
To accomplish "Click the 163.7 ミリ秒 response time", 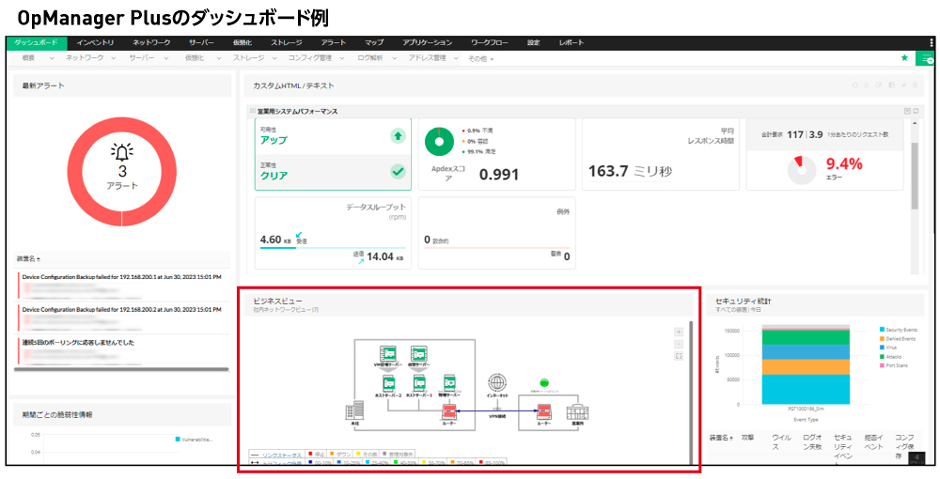I will pyautogui.click(x=630, y=171).
